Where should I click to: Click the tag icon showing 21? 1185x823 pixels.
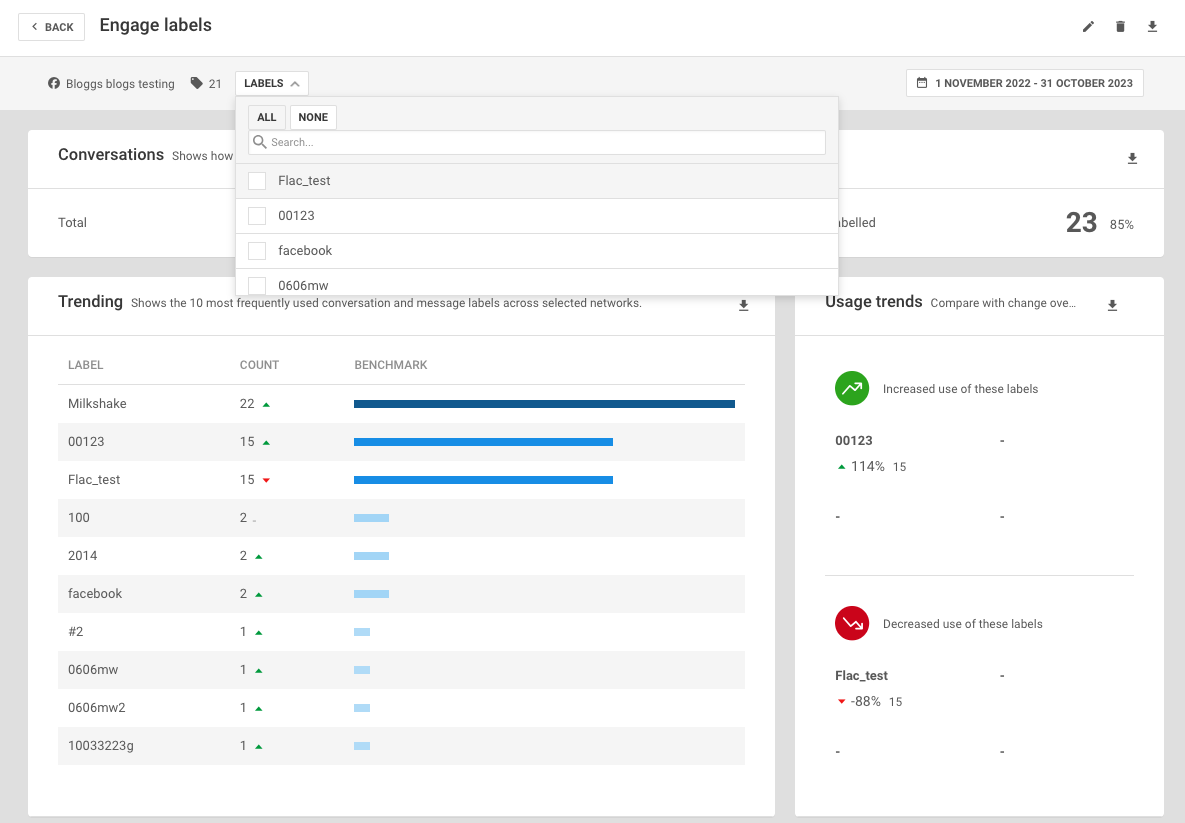click(x=197, y=84)
